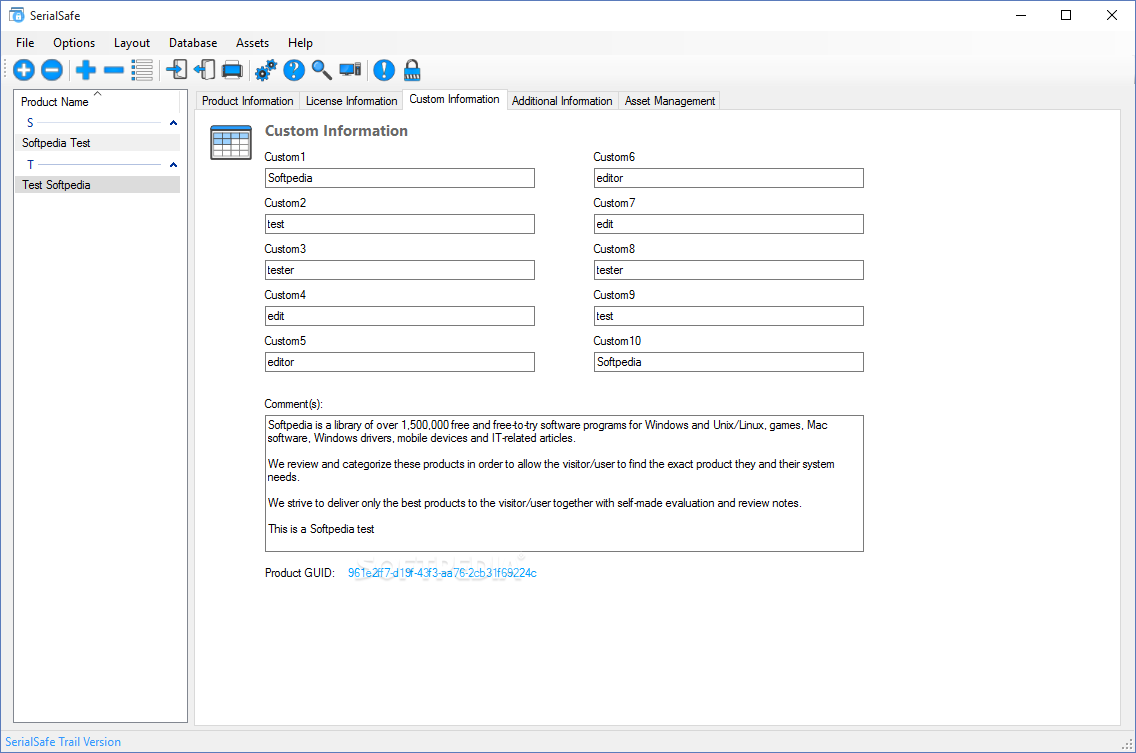Click the Product GUID: label

tap(300, 573)
